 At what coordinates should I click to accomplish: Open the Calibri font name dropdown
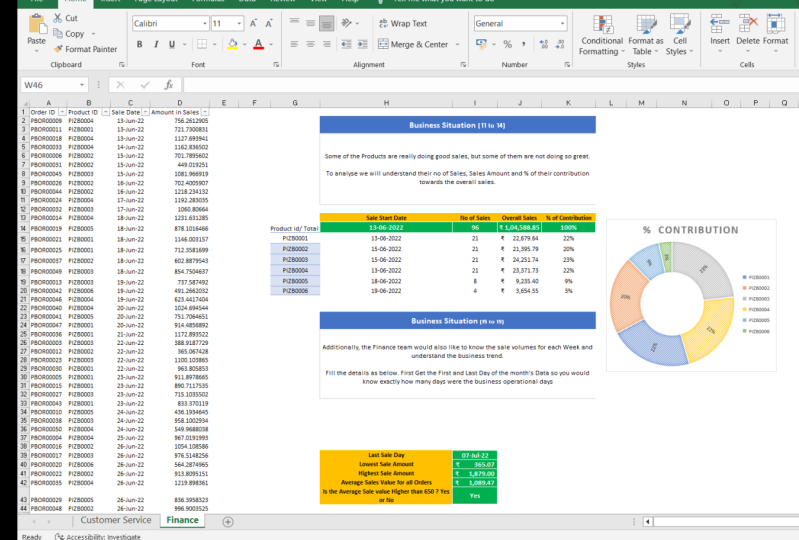(x=205, y=23)
